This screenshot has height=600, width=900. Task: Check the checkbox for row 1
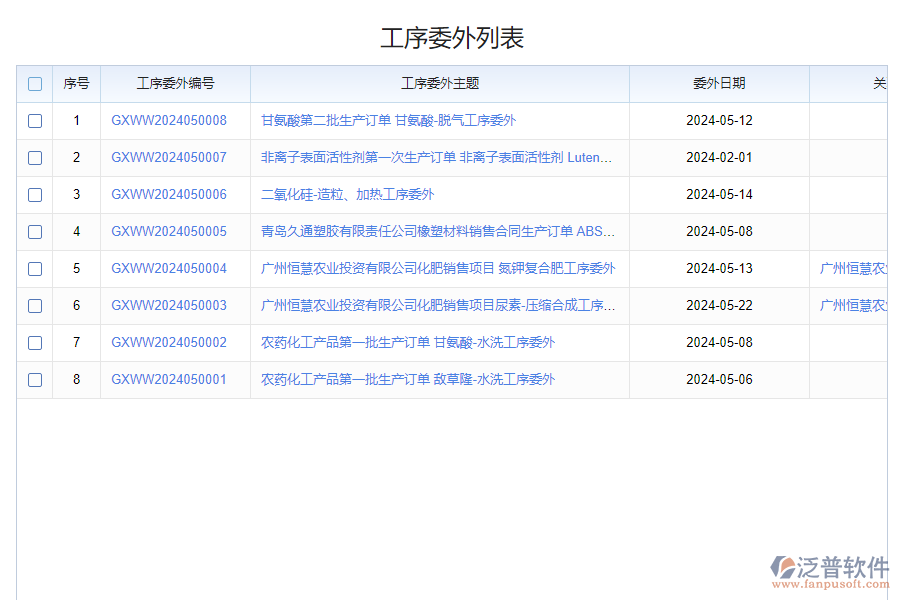[35, 121]
